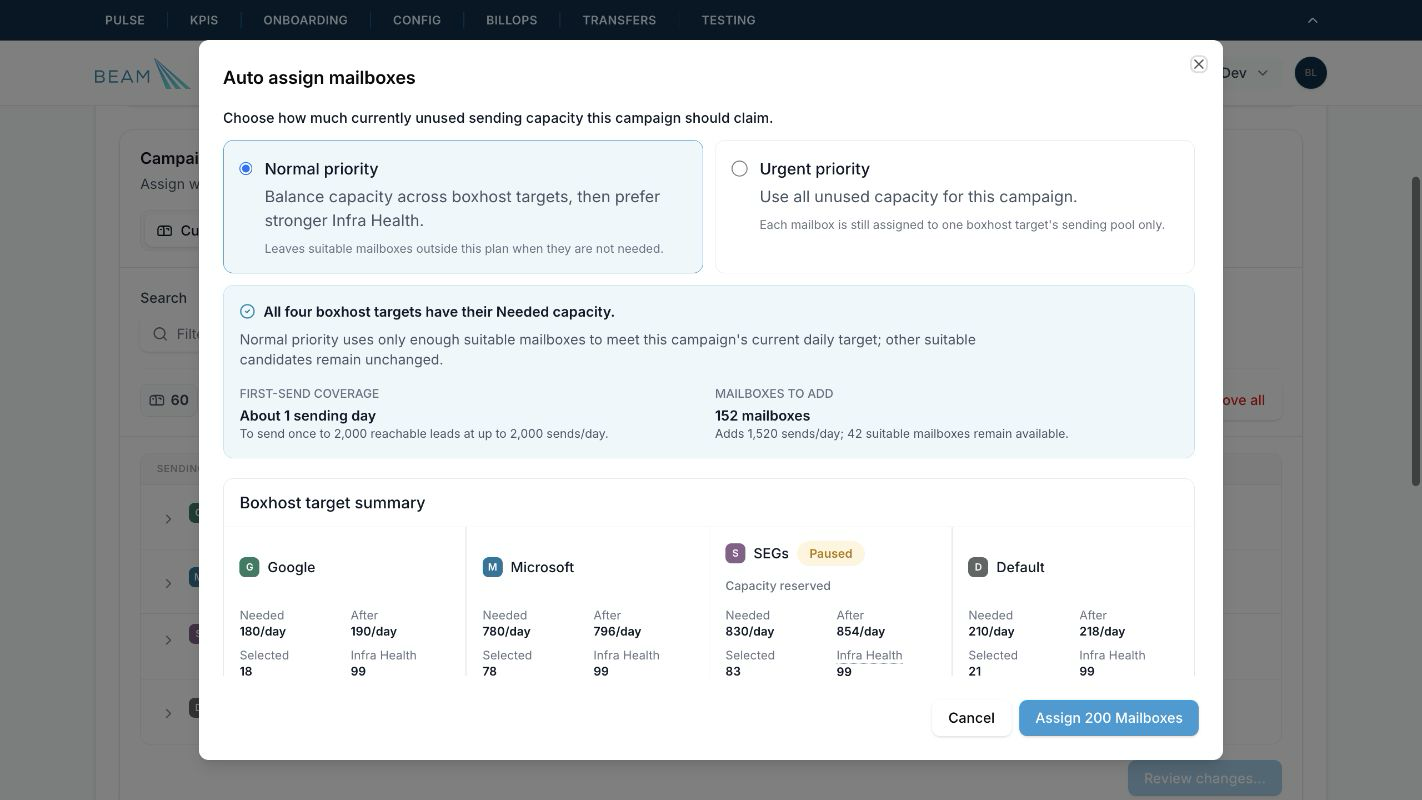Click Default's Needed value '210/day'

pyautogui.click(x=992, y=631)
